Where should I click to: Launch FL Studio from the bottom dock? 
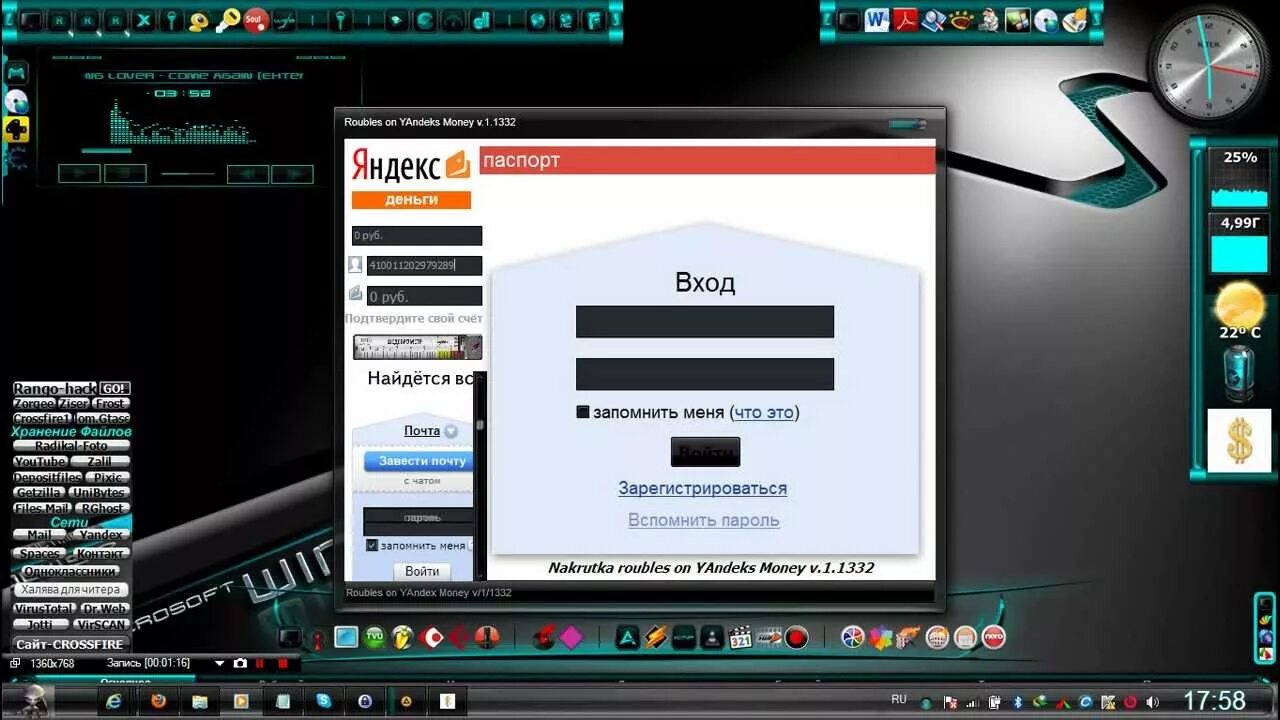pyautogui.click(x=402, y=636)
